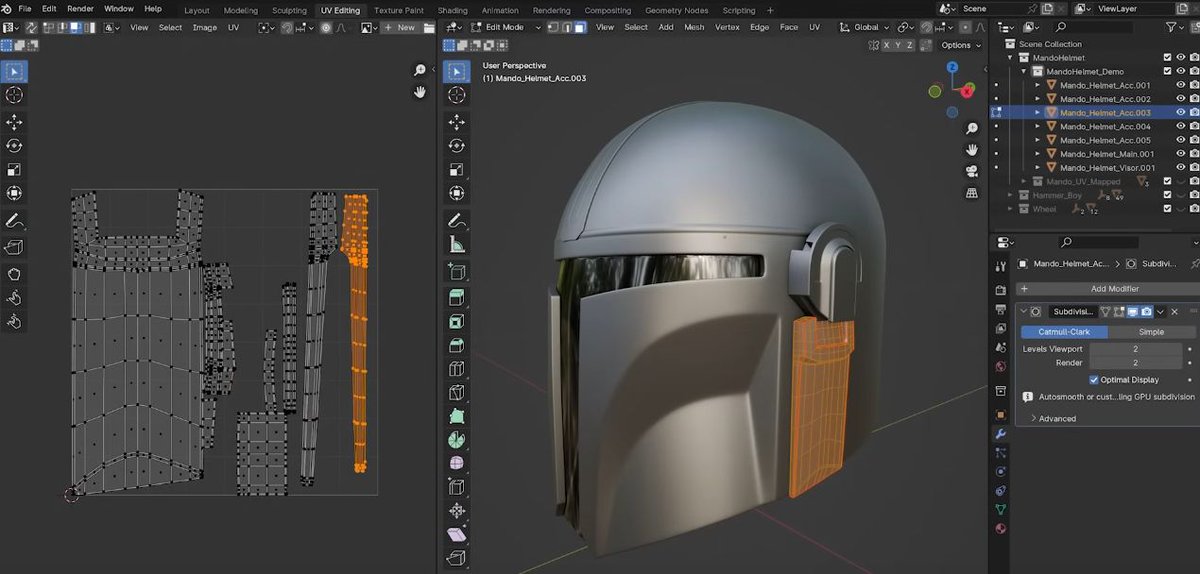Click the blue Z axis on navigation gizmo
1200x574 pixels.
pyautogui.click(x=953, y=67)
